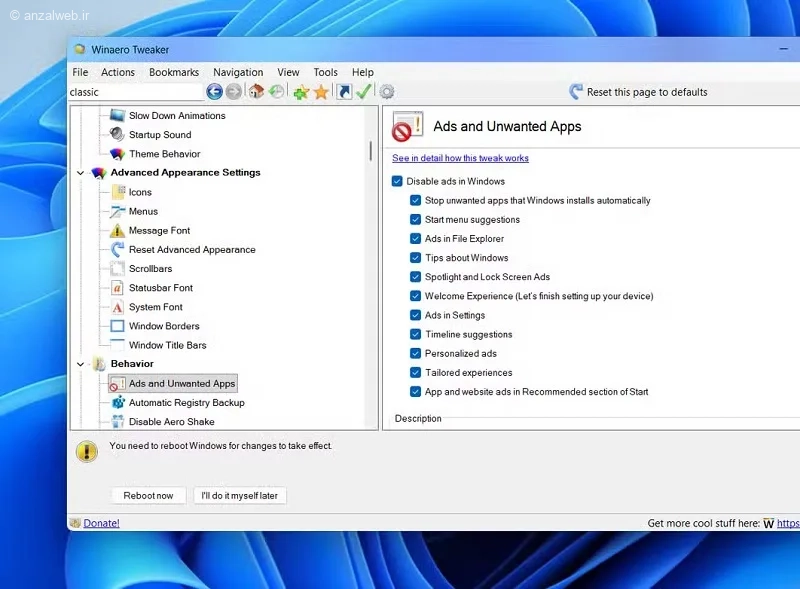Toggle Stop unwanted apps Windows installs automatically
The image size is (800, 589).
415,200
